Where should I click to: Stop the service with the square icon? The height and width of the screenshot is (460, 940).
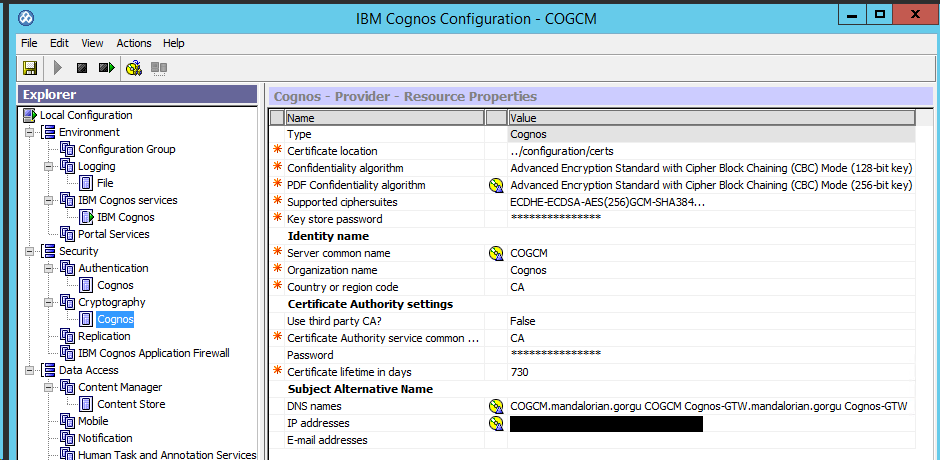(x=82, y=68)
